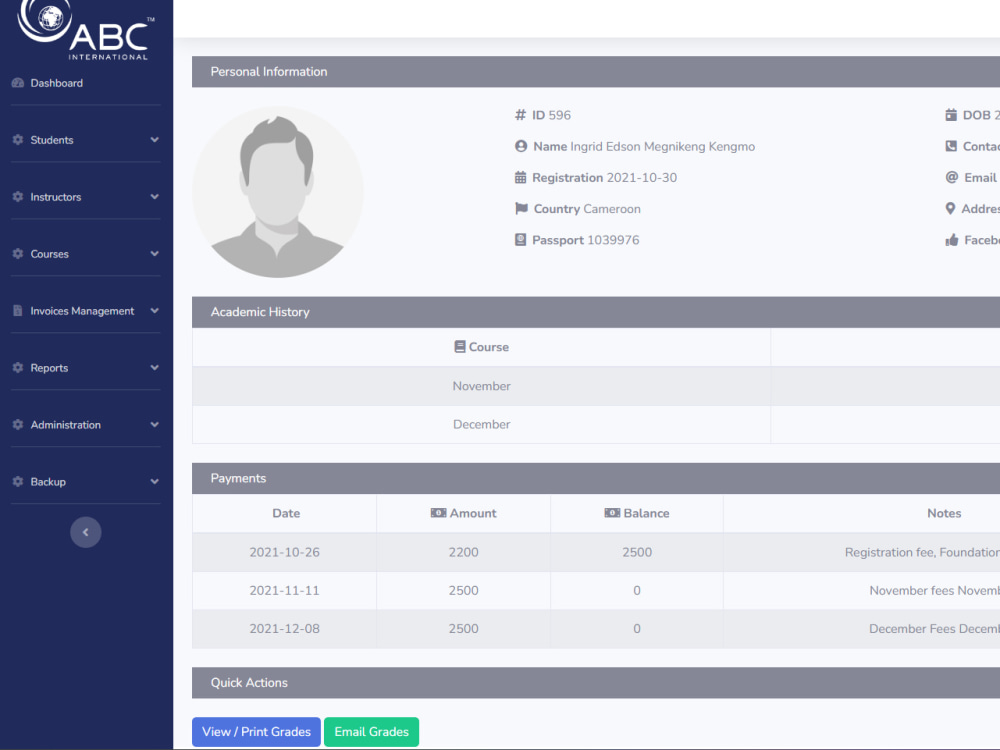The width and height of the screenshot is (1000, 750).
Task: Click the @ icon beside the Email field
Action: (x=953, y=177)
